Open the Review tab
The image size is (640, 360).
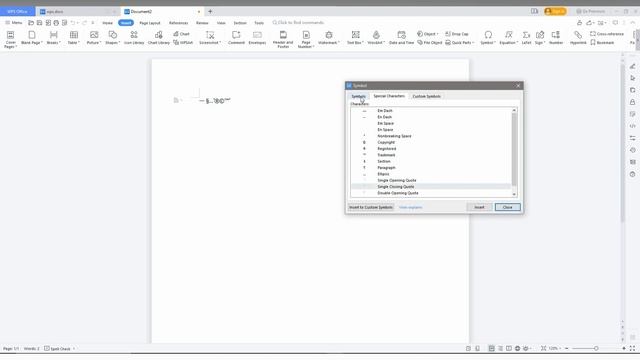tap(202, 23)
